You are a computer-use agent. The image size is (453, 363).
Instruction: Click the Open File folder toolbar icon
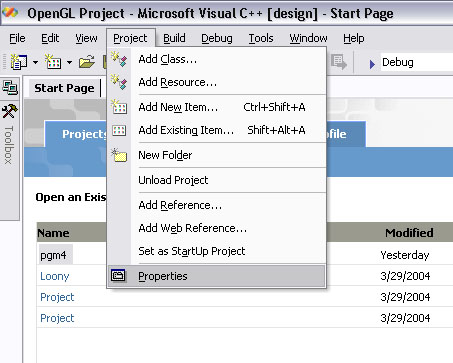pyautogui.click(x=87, y=62)
